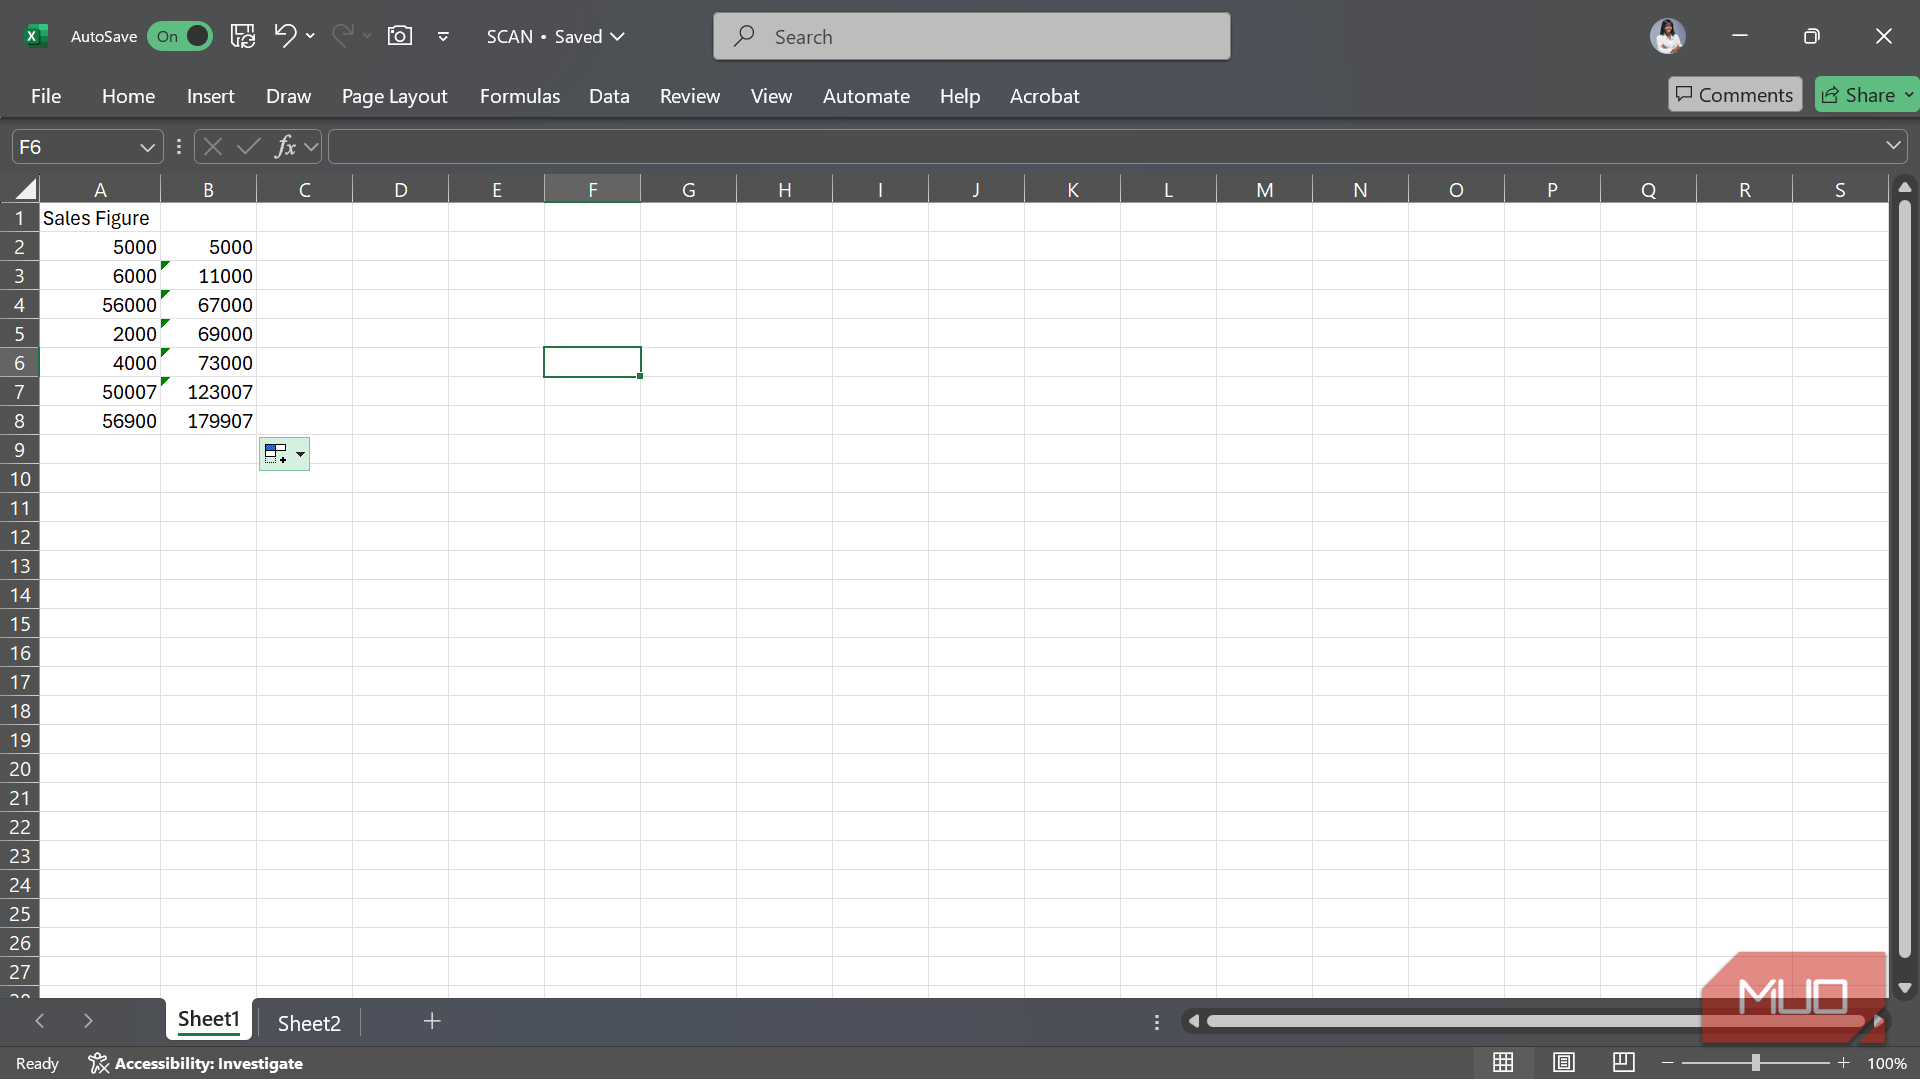Open the fx function dropdown arrow
This screenshot has height=1080, width=1920.
311,147
